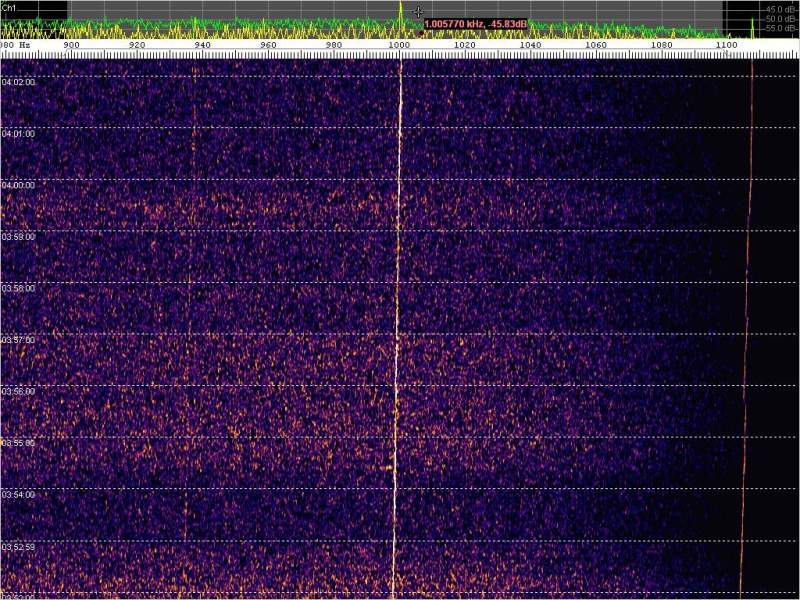Screen dimensions: 800x600
Task: Click the 45.0 dB amplitude scale label
Action: pos(780,9)
